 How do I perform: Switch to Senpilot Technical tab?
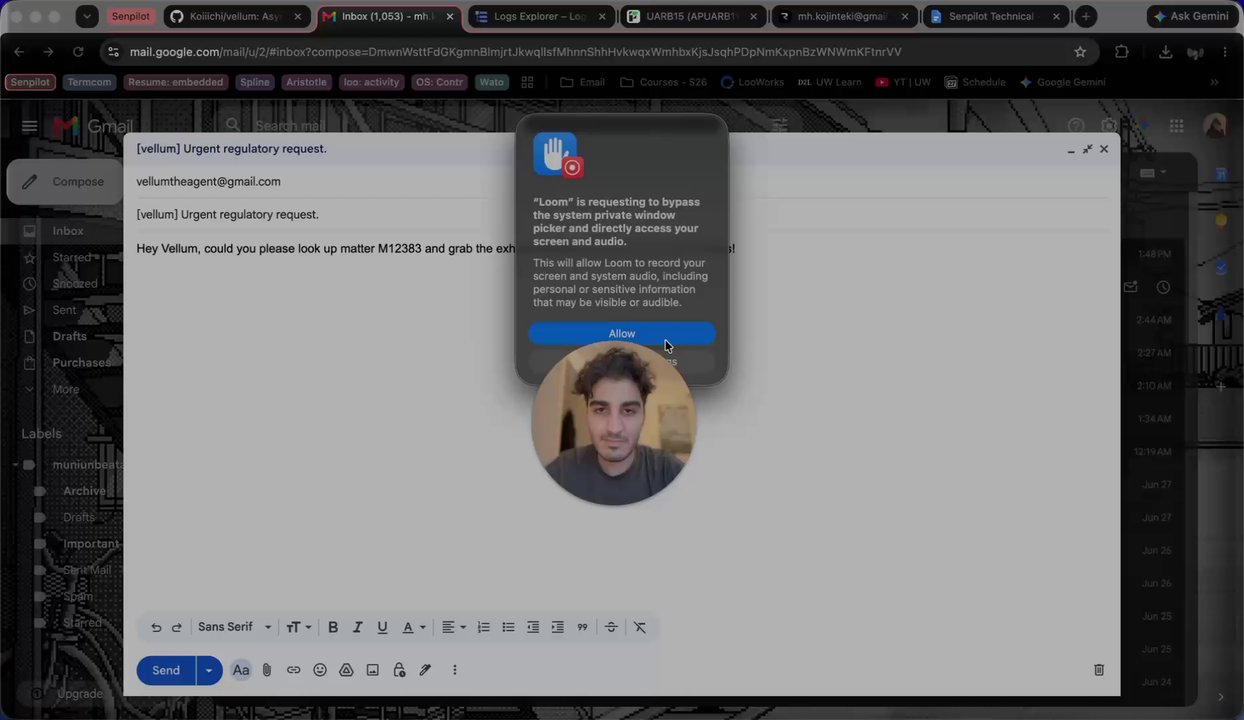coord(995,16)
